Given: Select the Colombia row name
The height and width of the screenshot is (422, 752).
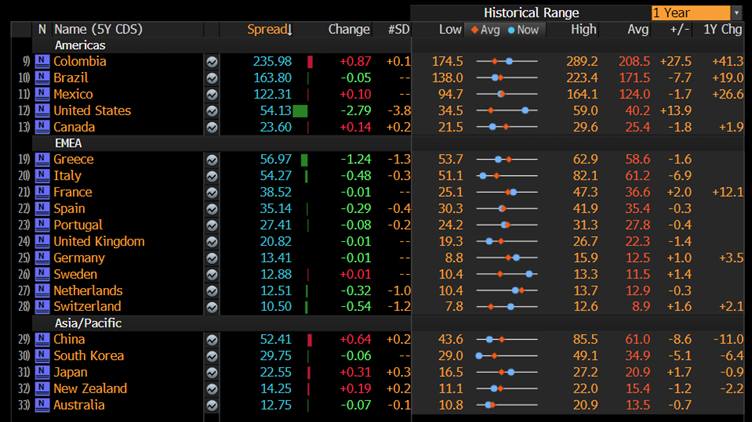Looking at the screenshot, I should click(80, 61).
